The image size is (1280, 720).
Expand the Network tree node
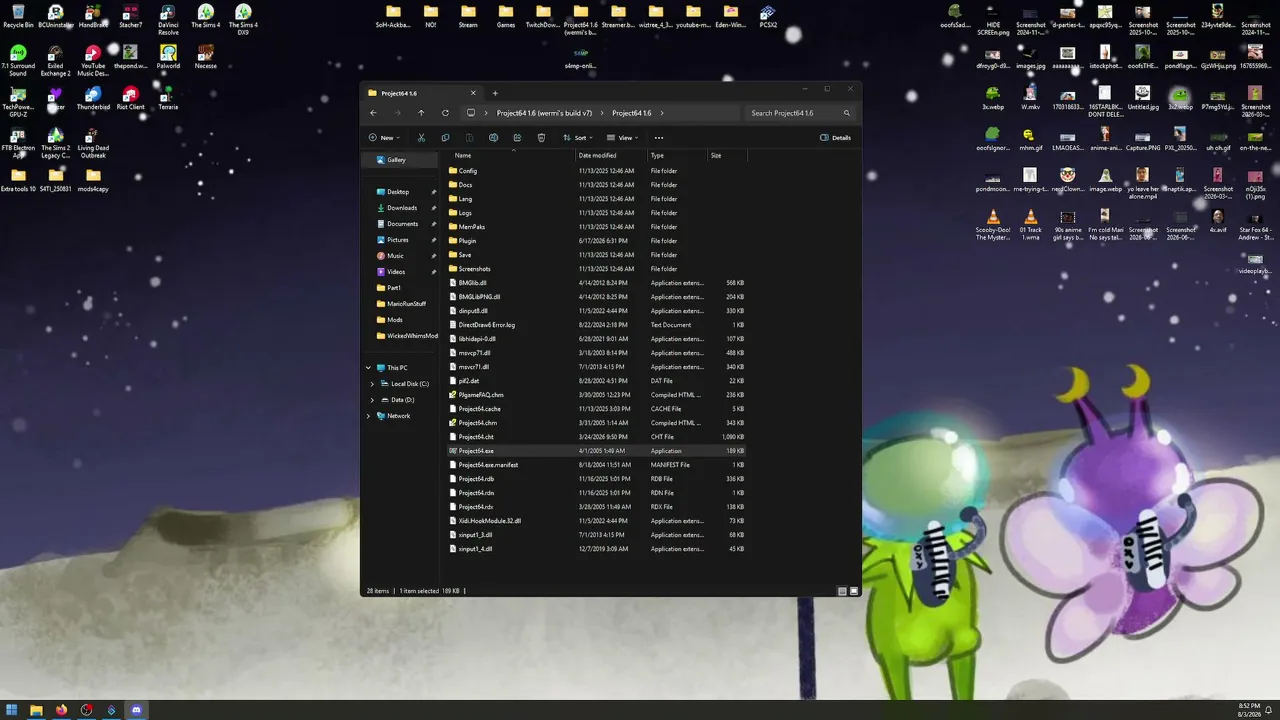[x=368, y=416]
